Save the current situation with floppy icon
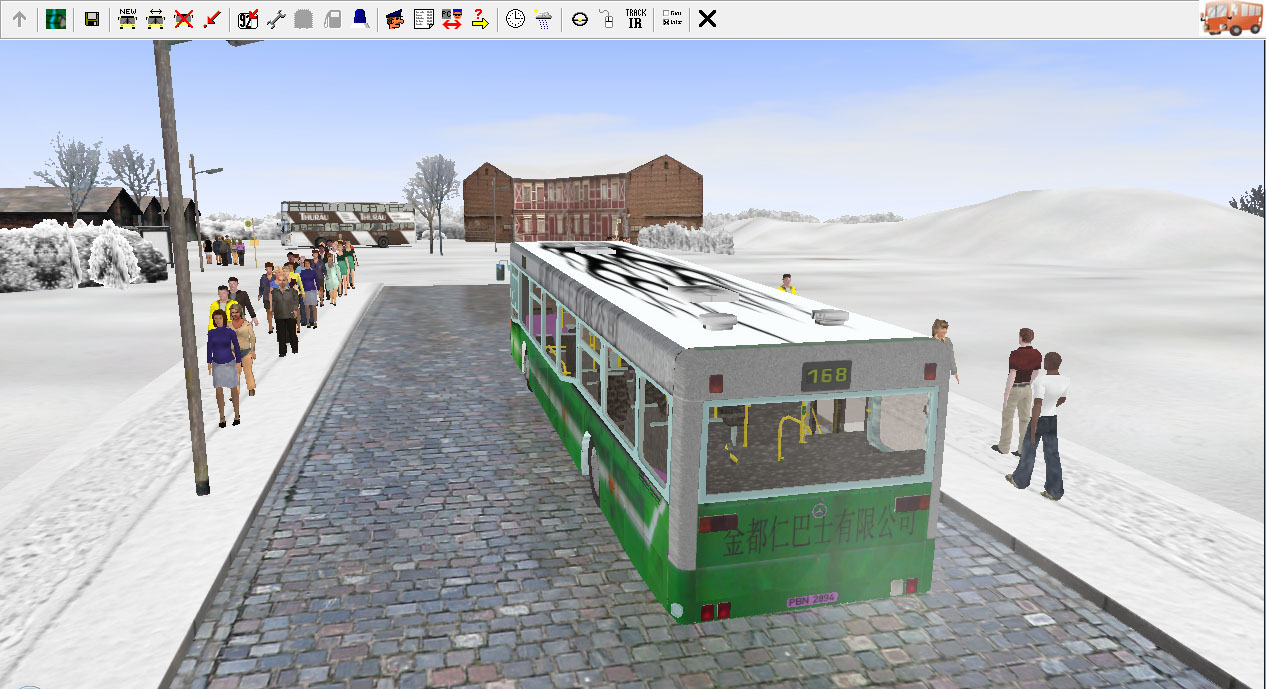The image size is (1266, 689). (91, 19)
